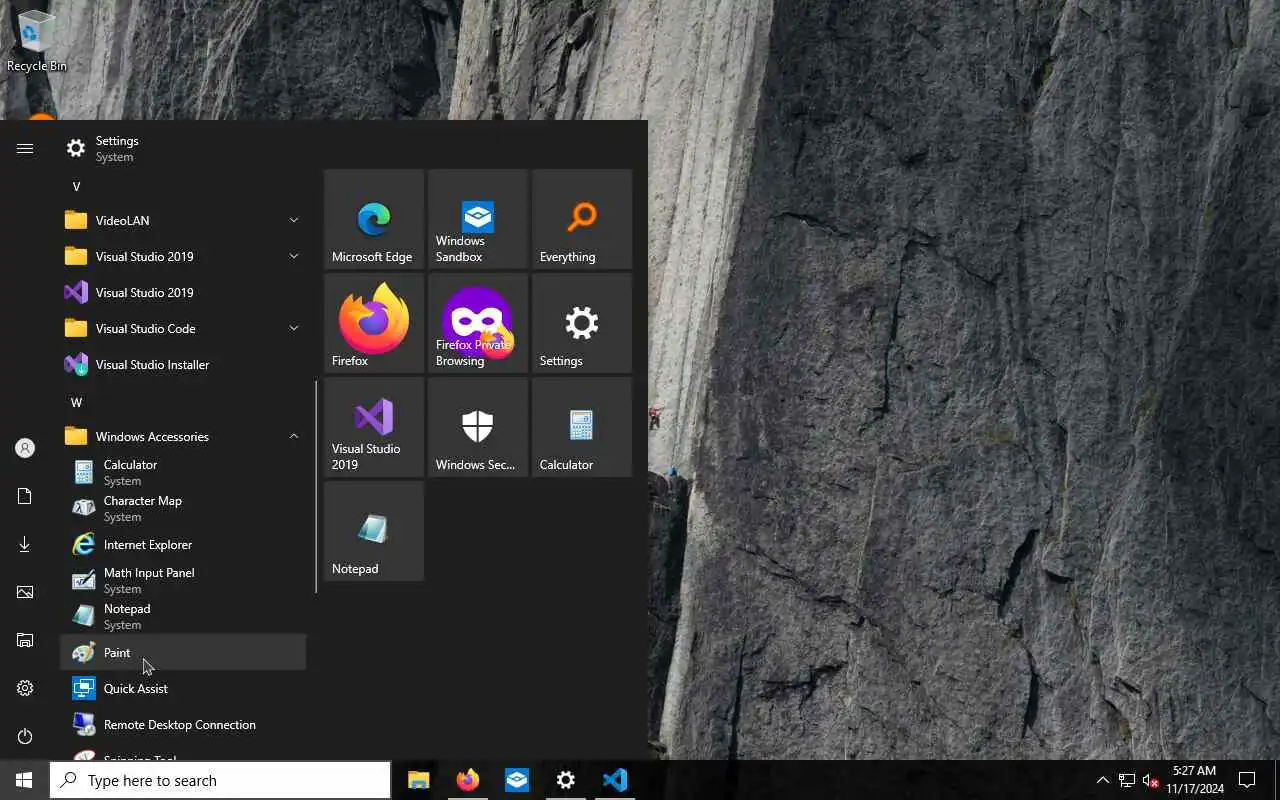
Task: Open the clock and date flyout
Action: pyautogui.click(x=1194, y=780)
